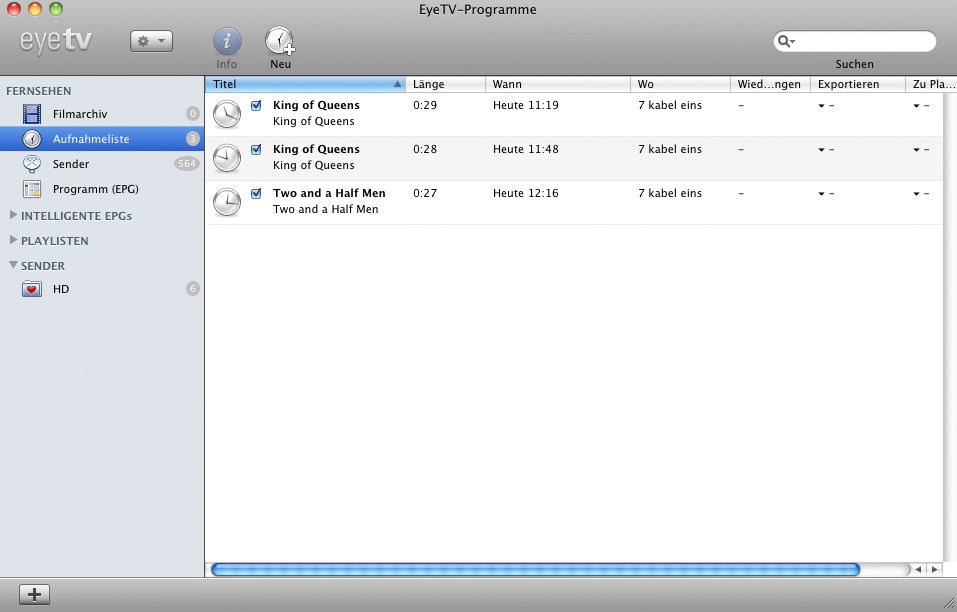Viewport: 957px width, 612px height.
Task: Click the Zu Pla... column header
Action: (x=931, y=84)
